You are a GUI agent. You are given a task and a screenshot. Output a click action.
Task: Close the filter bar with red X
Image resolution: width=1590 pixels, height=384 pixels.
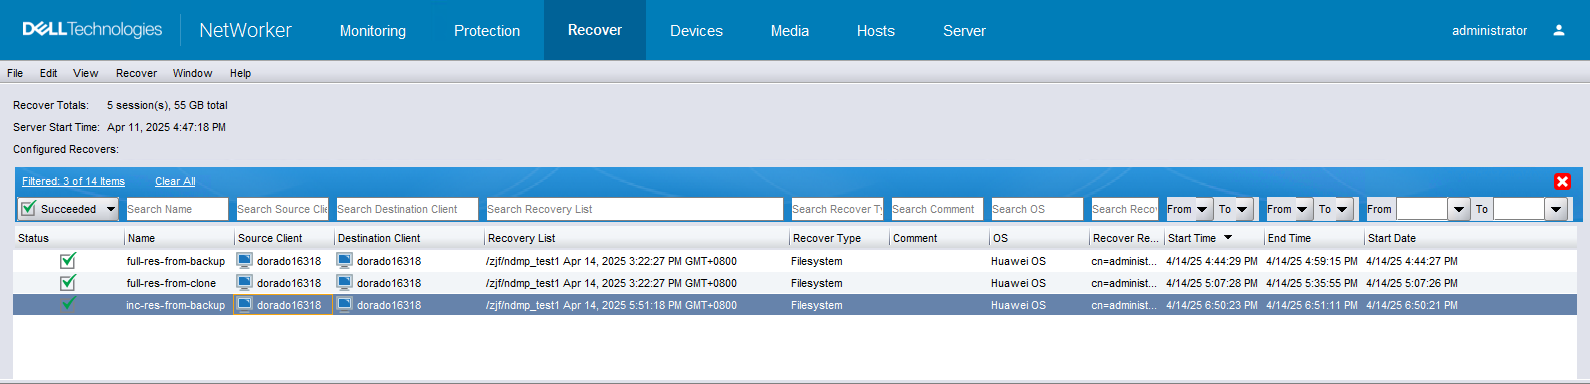[x=1562, y=181]
